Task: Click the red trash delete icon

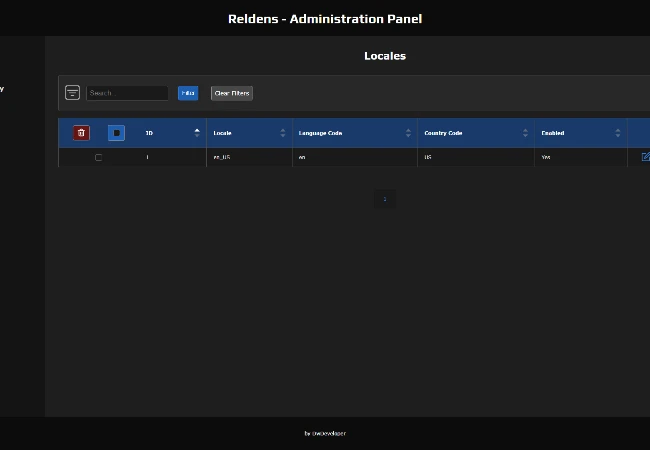Action: tap(81, 133)
